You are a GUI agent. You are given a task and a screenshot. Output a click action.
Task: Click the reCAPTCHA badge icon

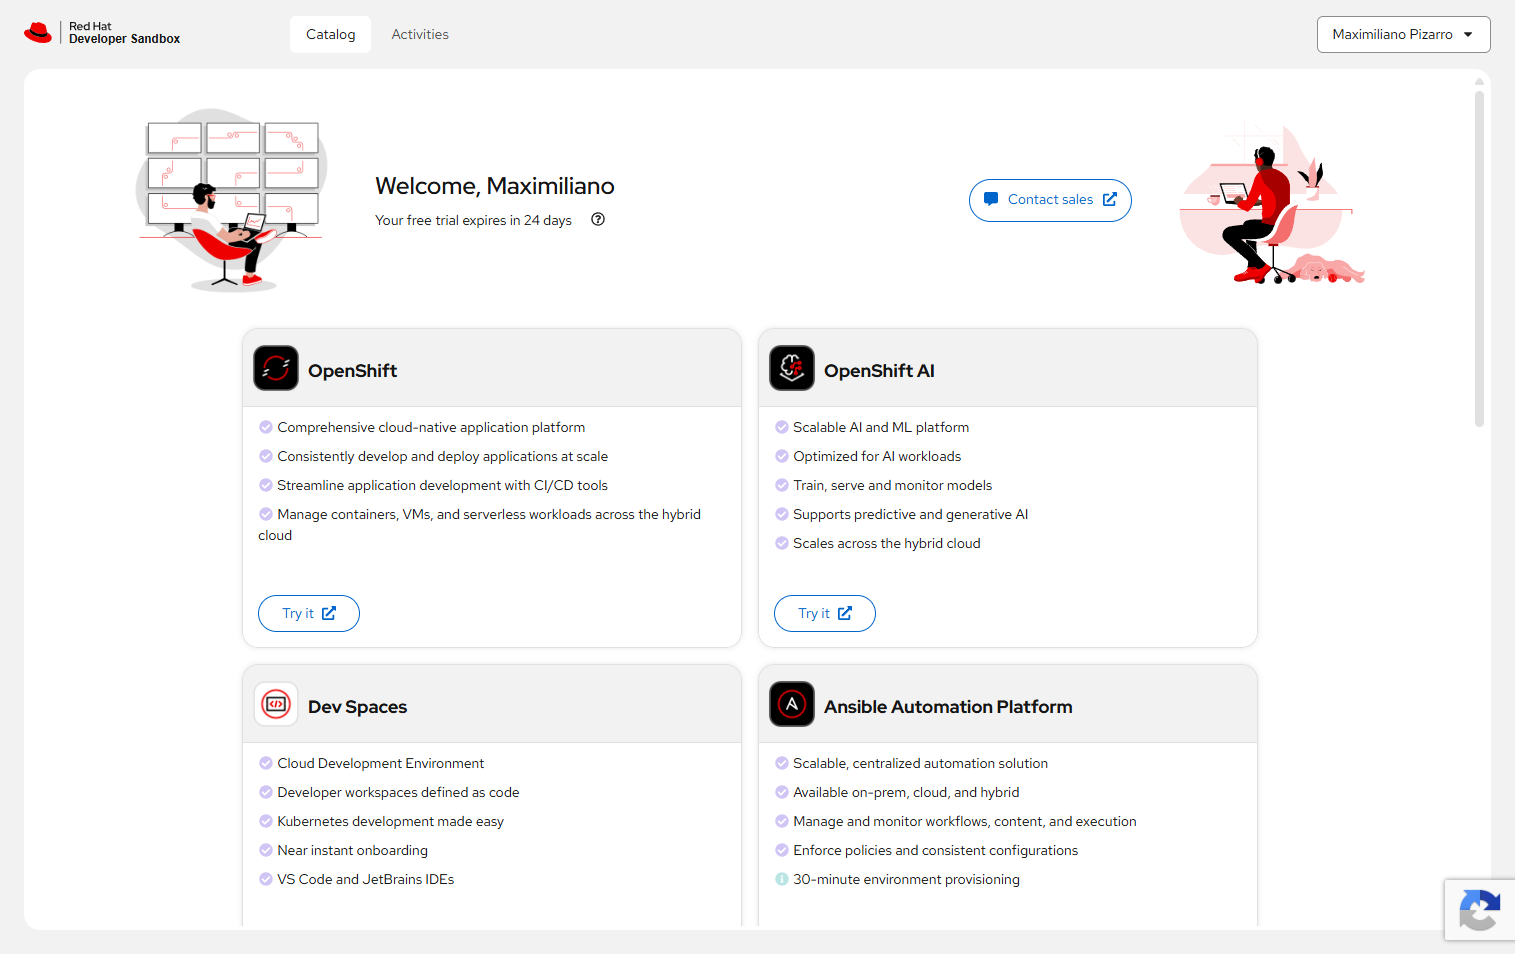pos(1479,910)
